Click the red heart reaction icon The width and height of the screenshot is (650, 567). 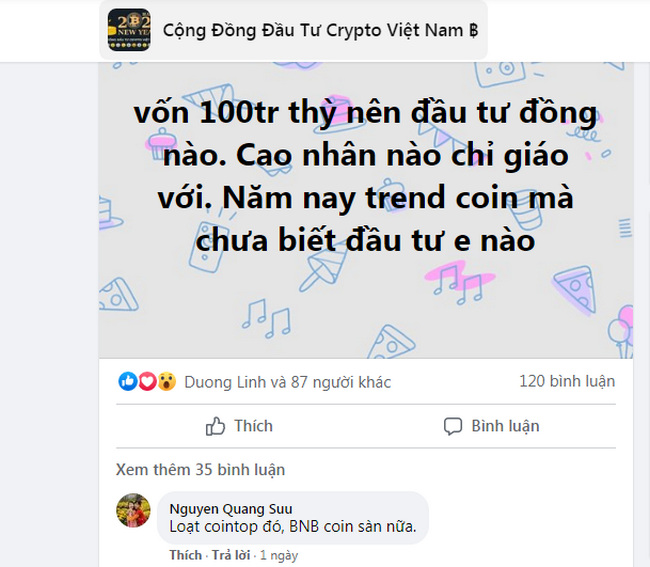[147, 381]
